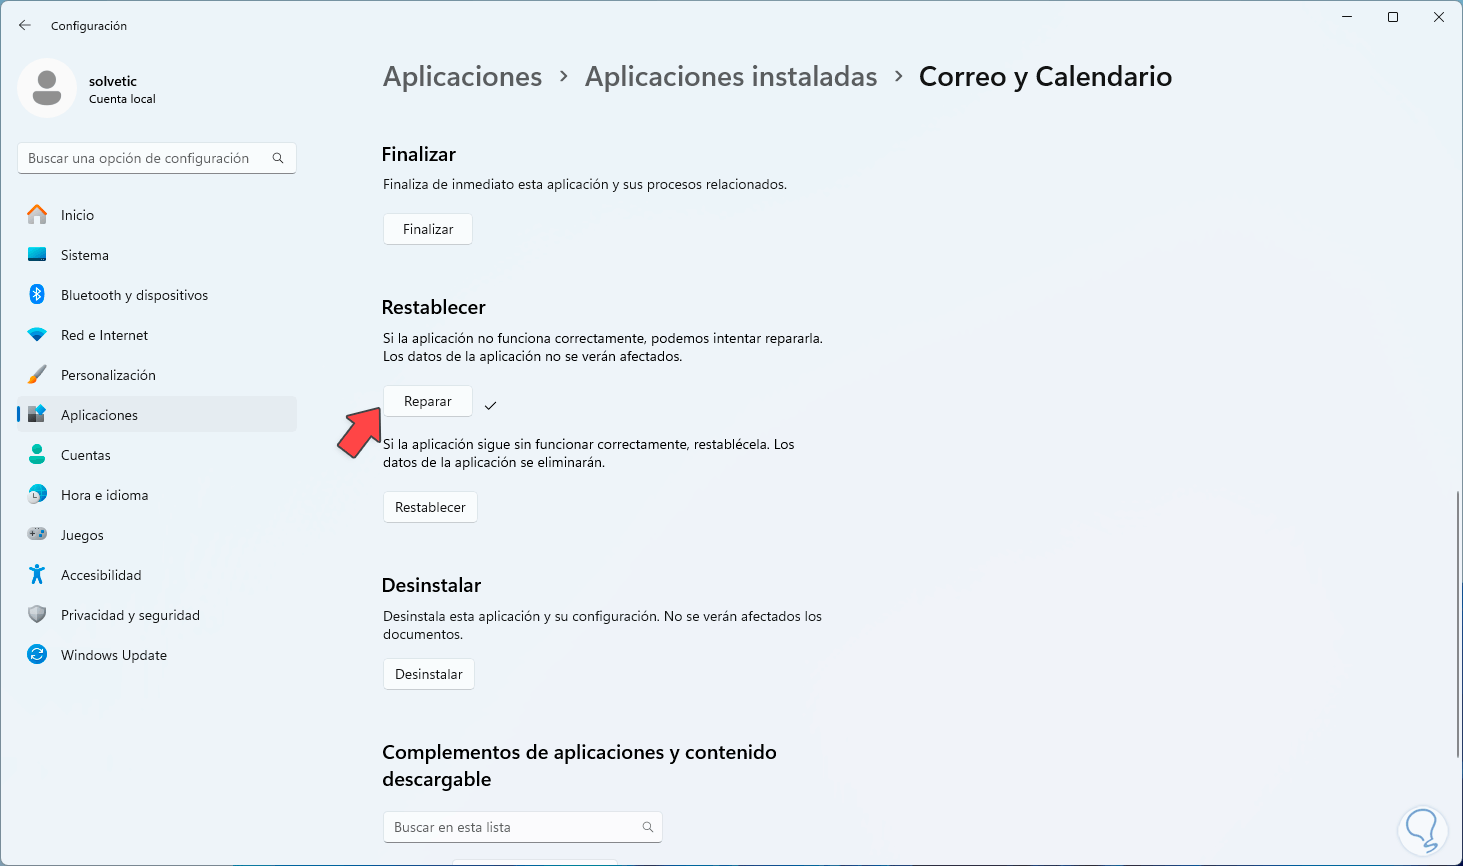Navigate to Aplicaciones breadcrumb
Viewport: 1463px width, 866px height.
coord(463,77)
